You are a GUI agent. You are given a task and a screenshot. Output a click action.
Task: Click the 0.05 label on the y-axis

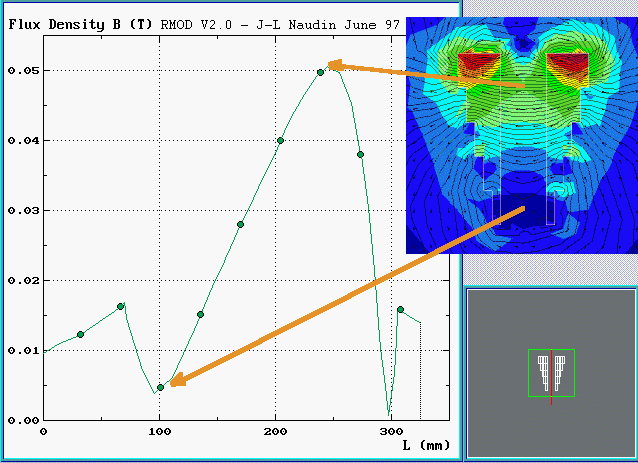[x=20, y=71]
